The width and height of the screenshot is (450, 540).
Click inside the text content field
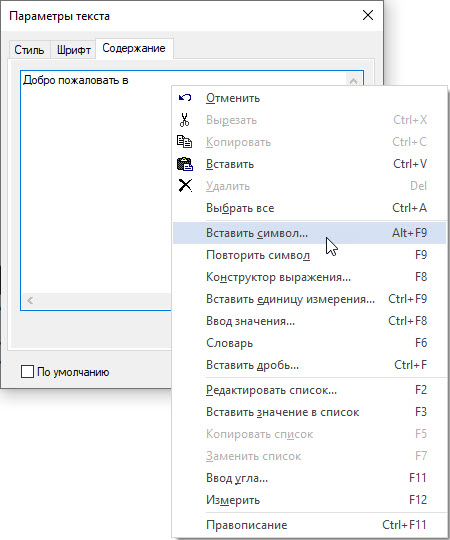tap(96, 186)
